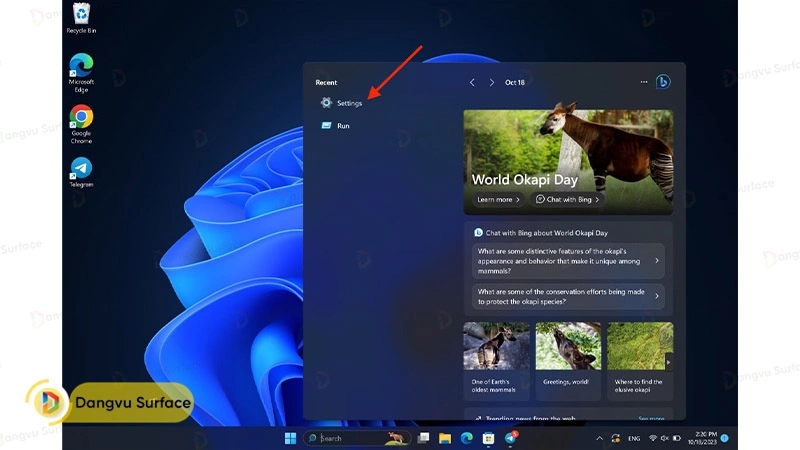Open Microsoft Edge from the taskbar
Viewport: 800px width, 450px height.
[467, 438]
